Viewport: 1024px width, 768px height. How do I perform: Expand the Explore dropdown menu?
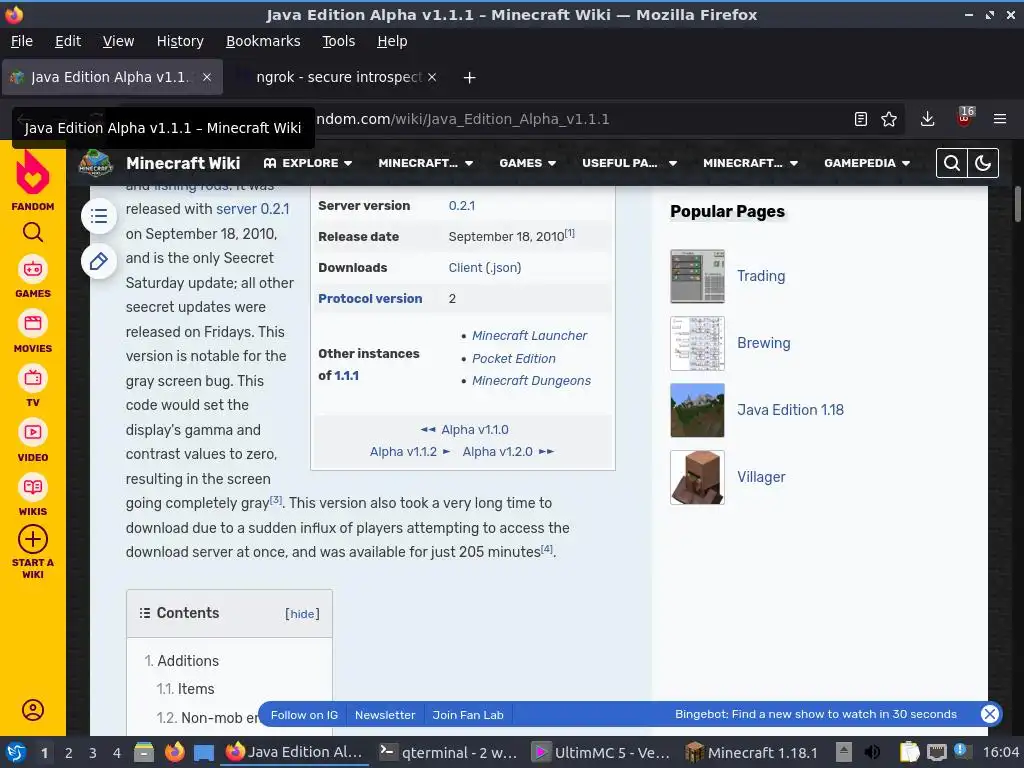[308, 163]
